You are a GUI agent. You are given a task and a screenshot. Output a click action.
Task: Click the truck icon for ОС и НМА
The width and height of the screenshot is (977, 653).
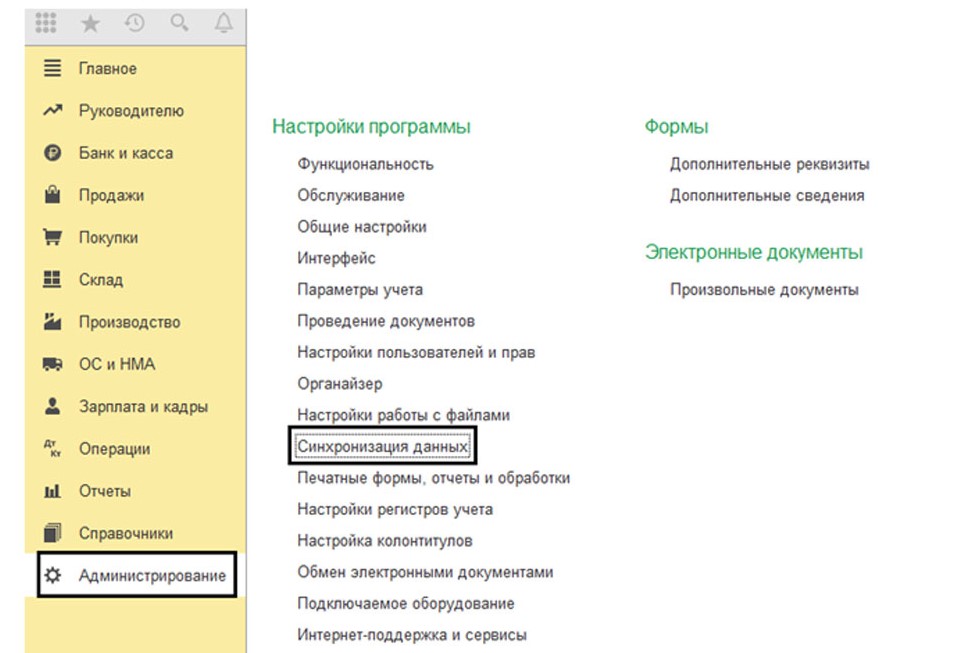(x=53, y=365)
